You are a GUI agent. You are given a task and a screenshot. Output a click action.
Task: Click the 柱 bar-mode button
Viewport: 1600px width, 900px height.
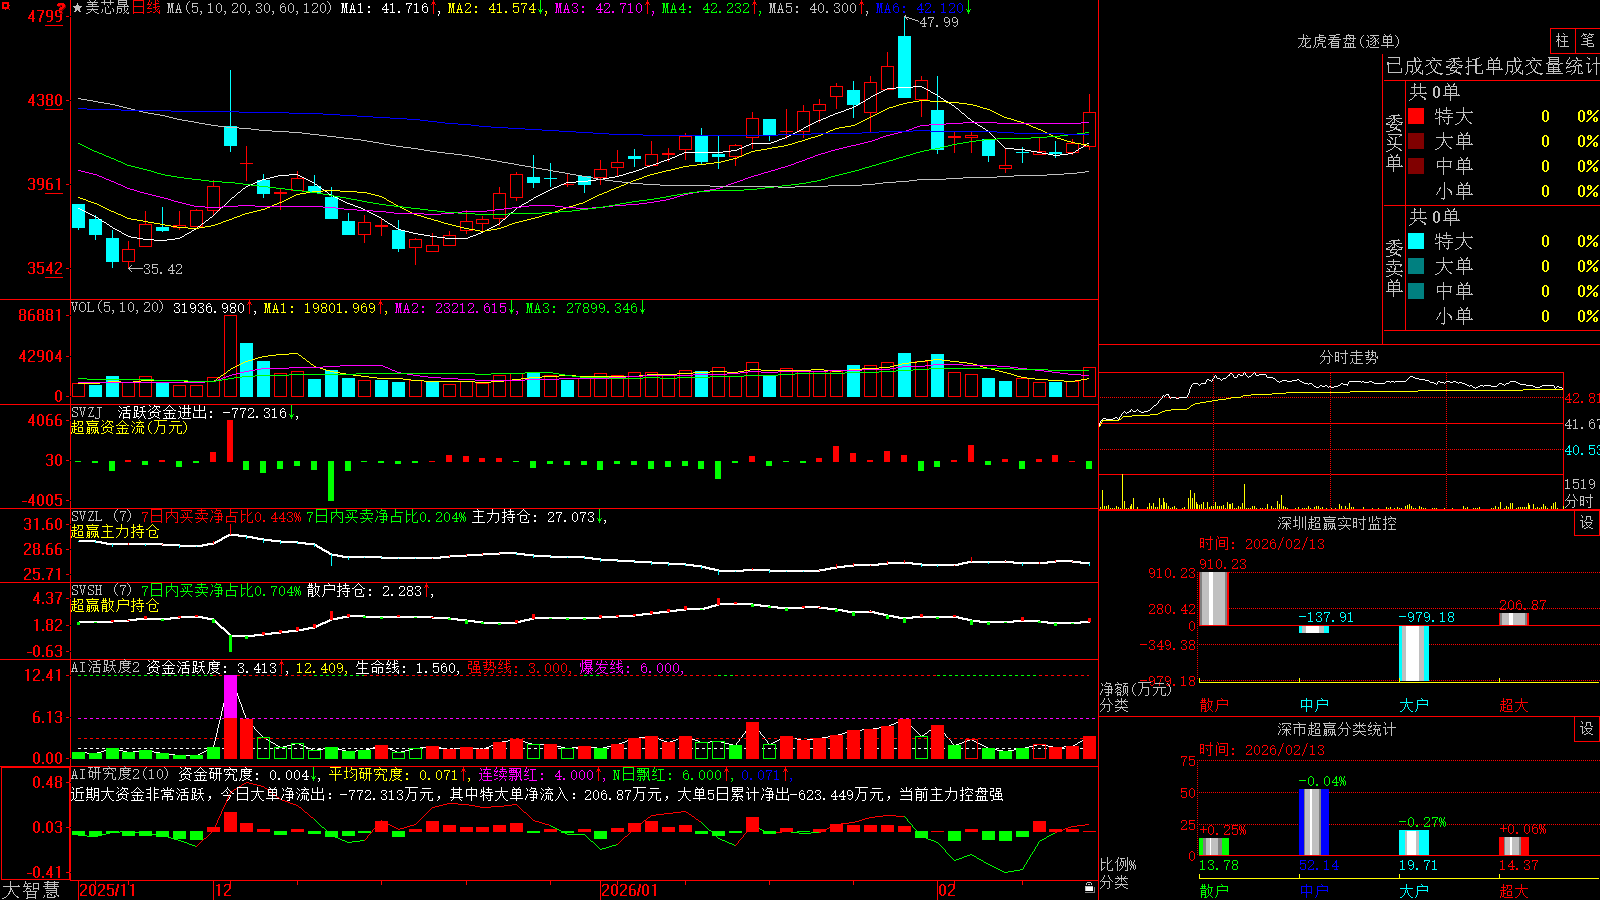[x=1562, y=41]
